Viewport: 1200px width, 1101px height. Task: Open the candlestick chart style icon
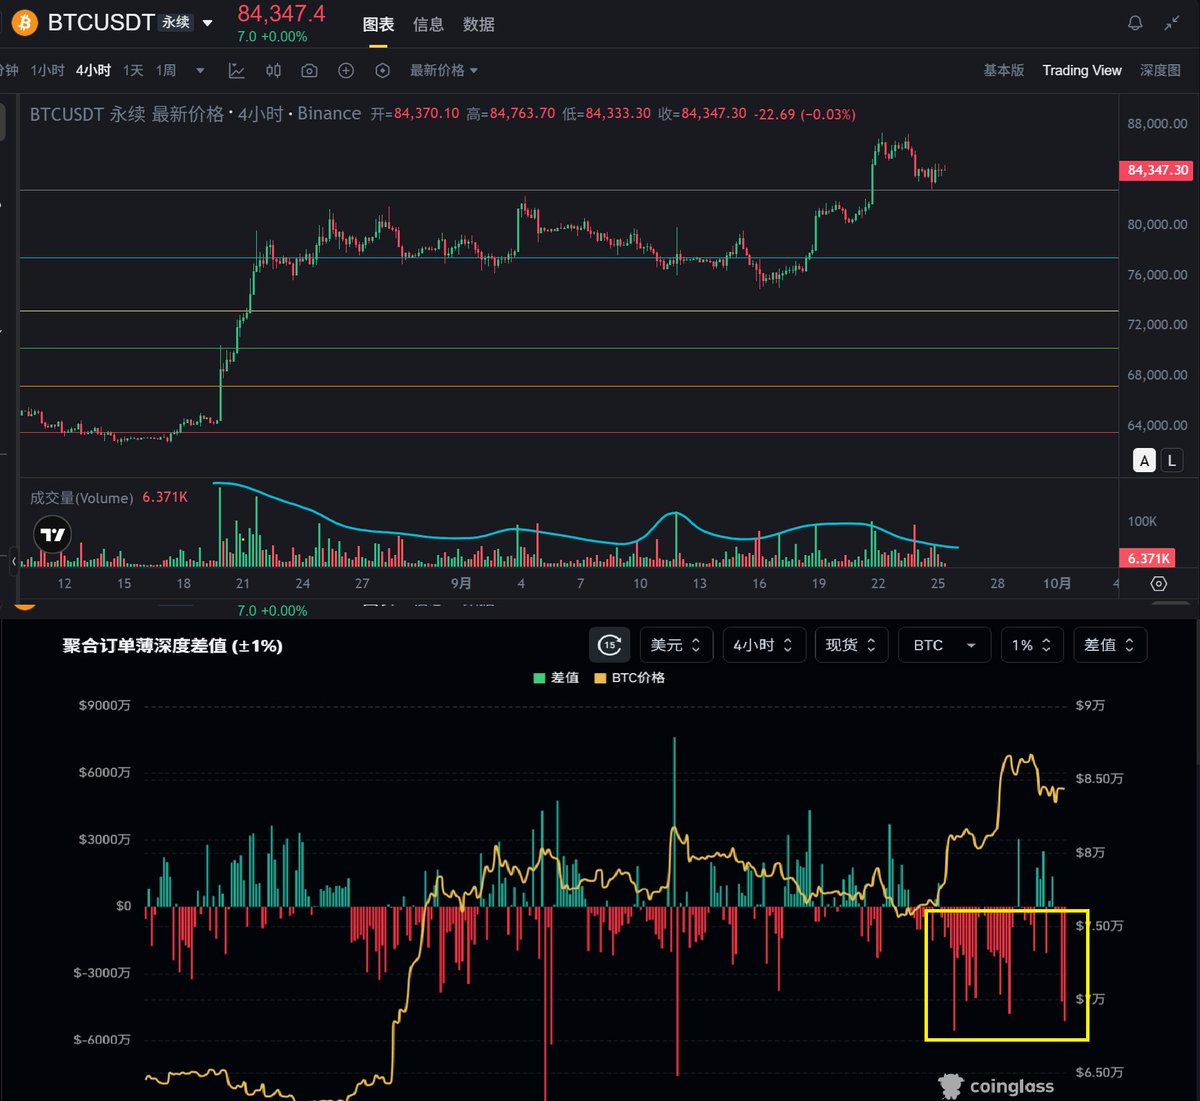coord(273,71)
